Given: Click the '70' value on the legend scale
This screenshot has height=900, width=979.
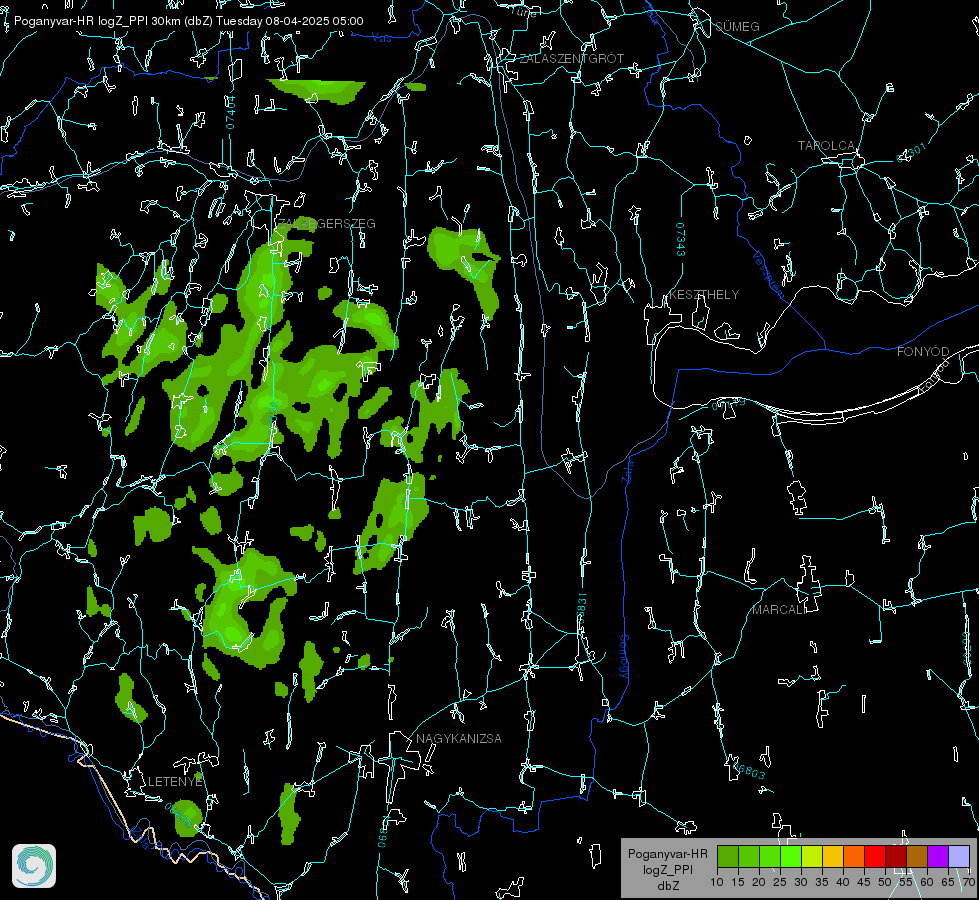Looking at the screenshot, I should [968, 883].
